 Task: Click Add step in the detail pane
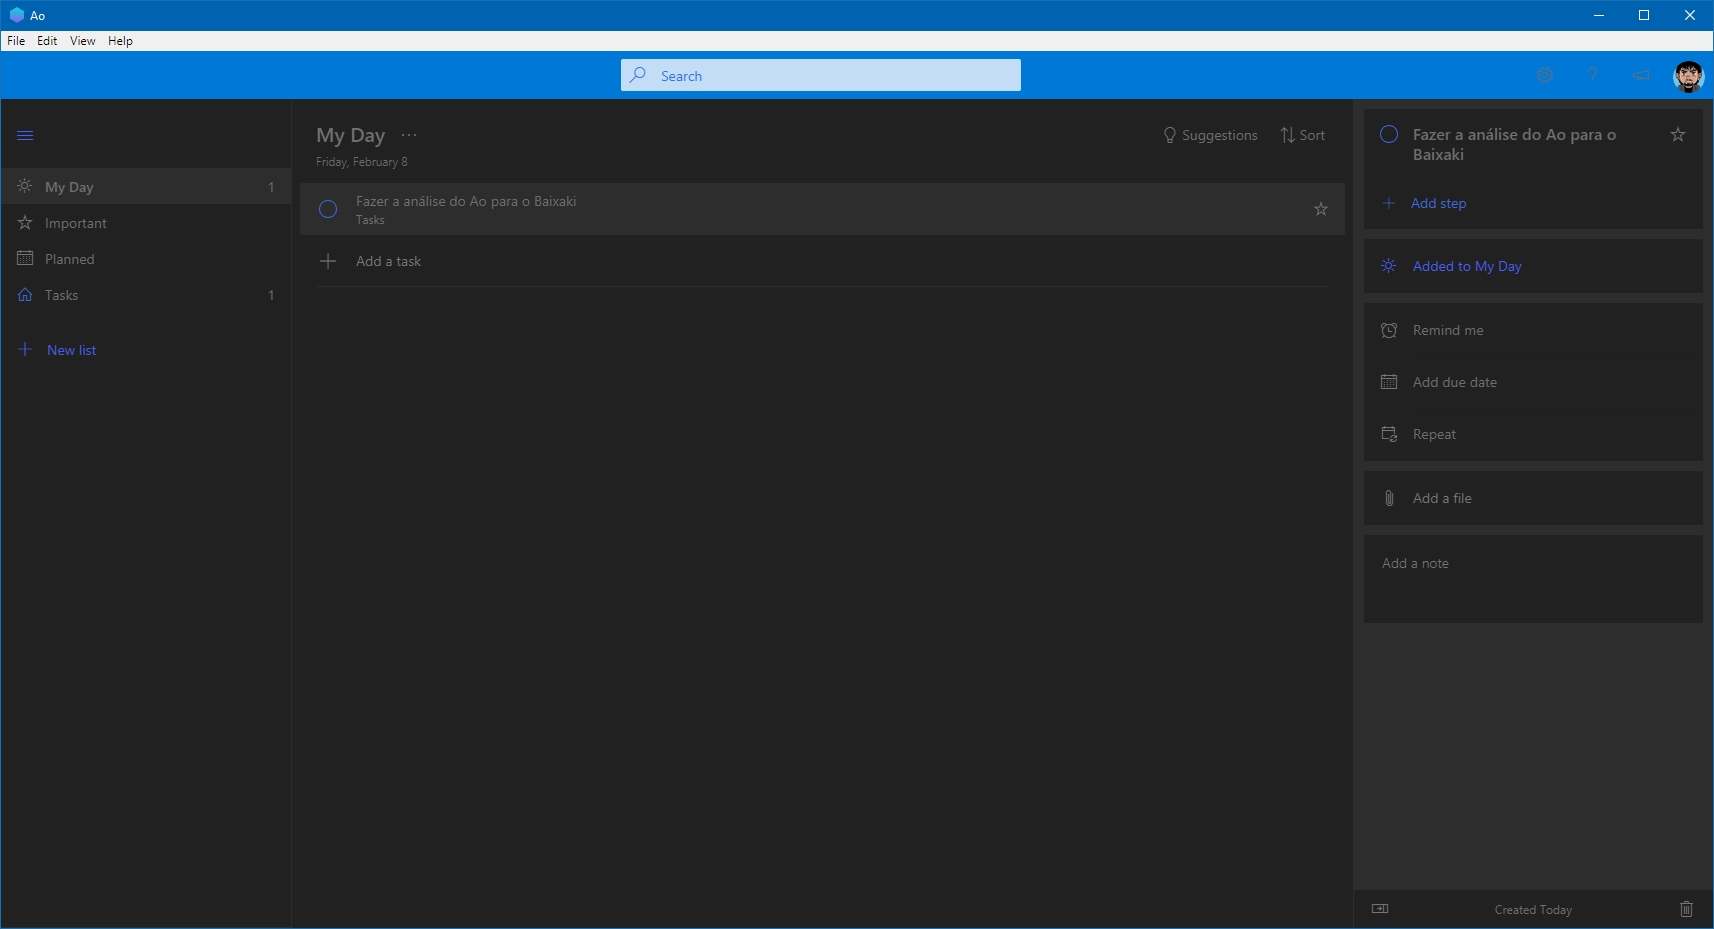[1438, 203]
